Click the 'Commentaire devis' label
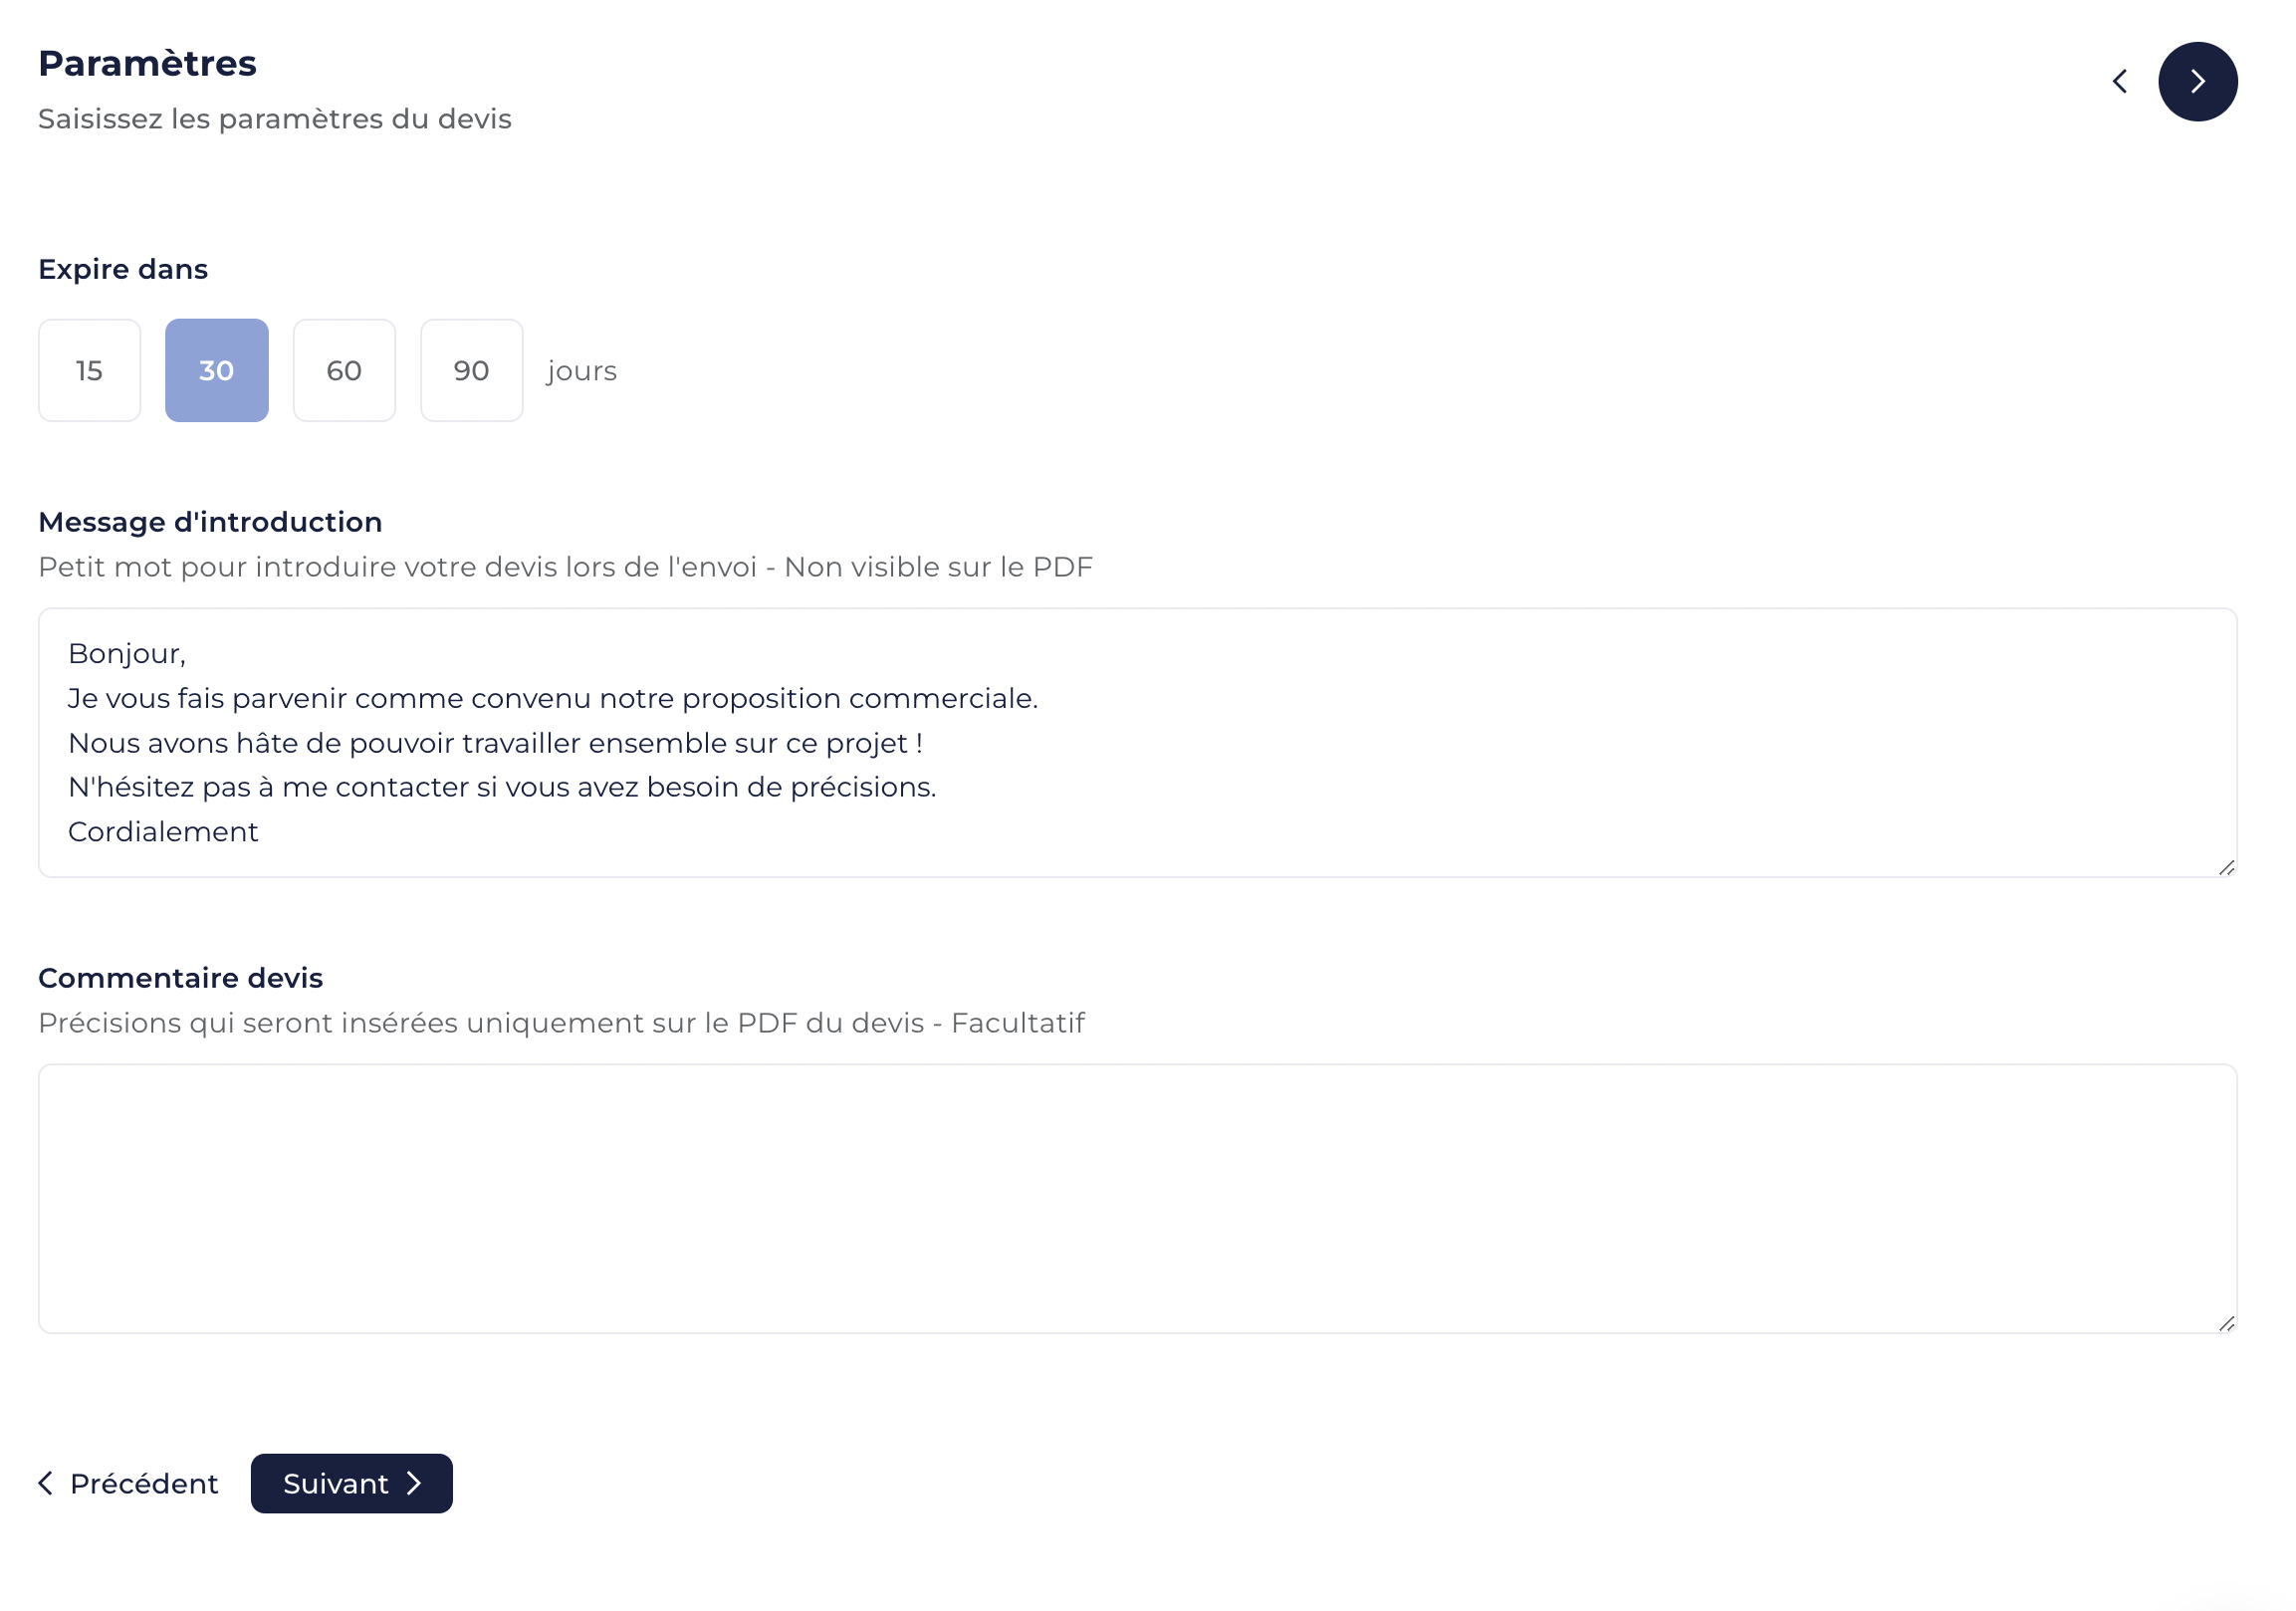 [x=180, y=978]
